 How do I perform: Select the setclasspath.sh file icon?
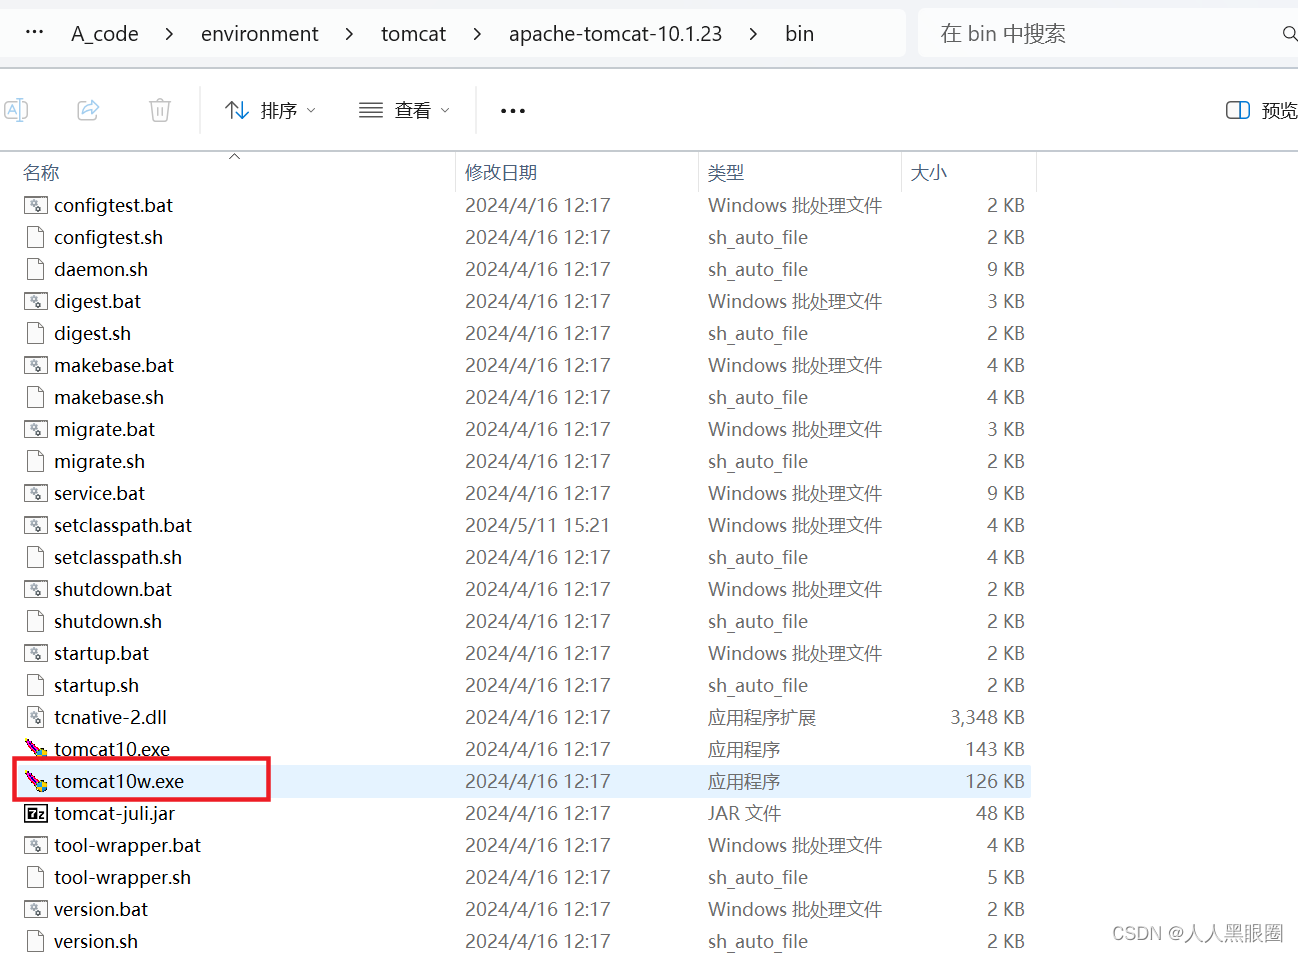36,557
